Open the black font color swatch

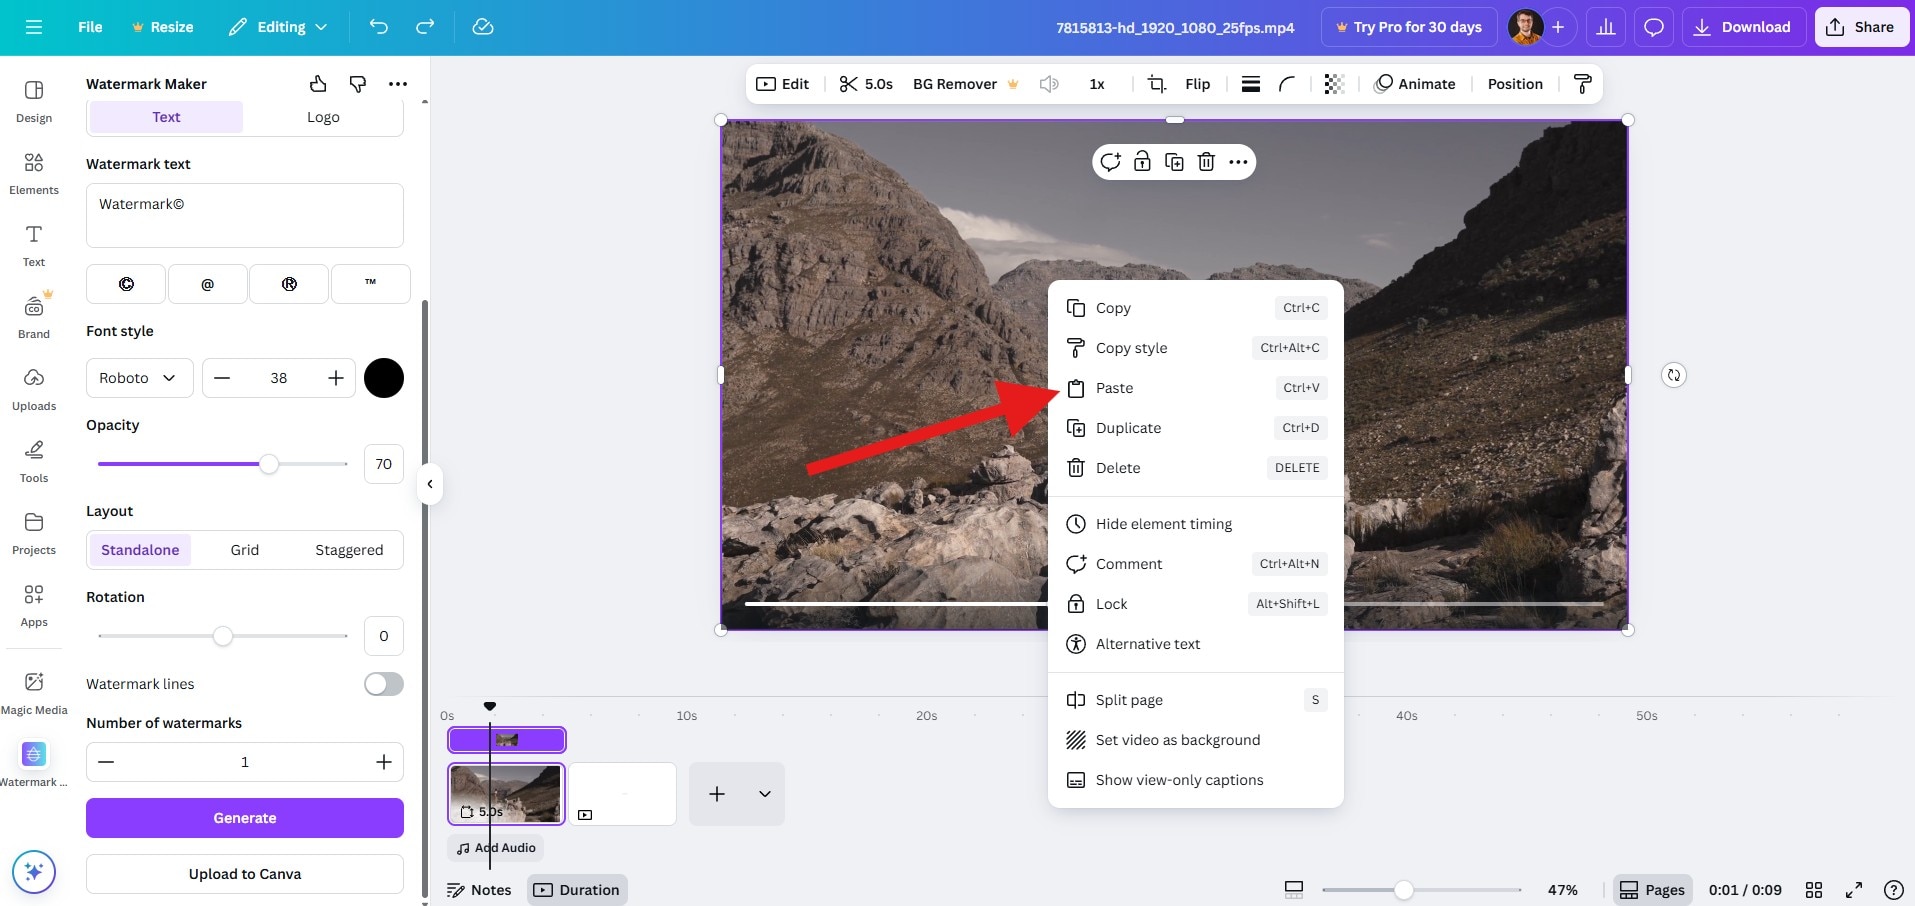pyautogui.click(x=384, y=378)
